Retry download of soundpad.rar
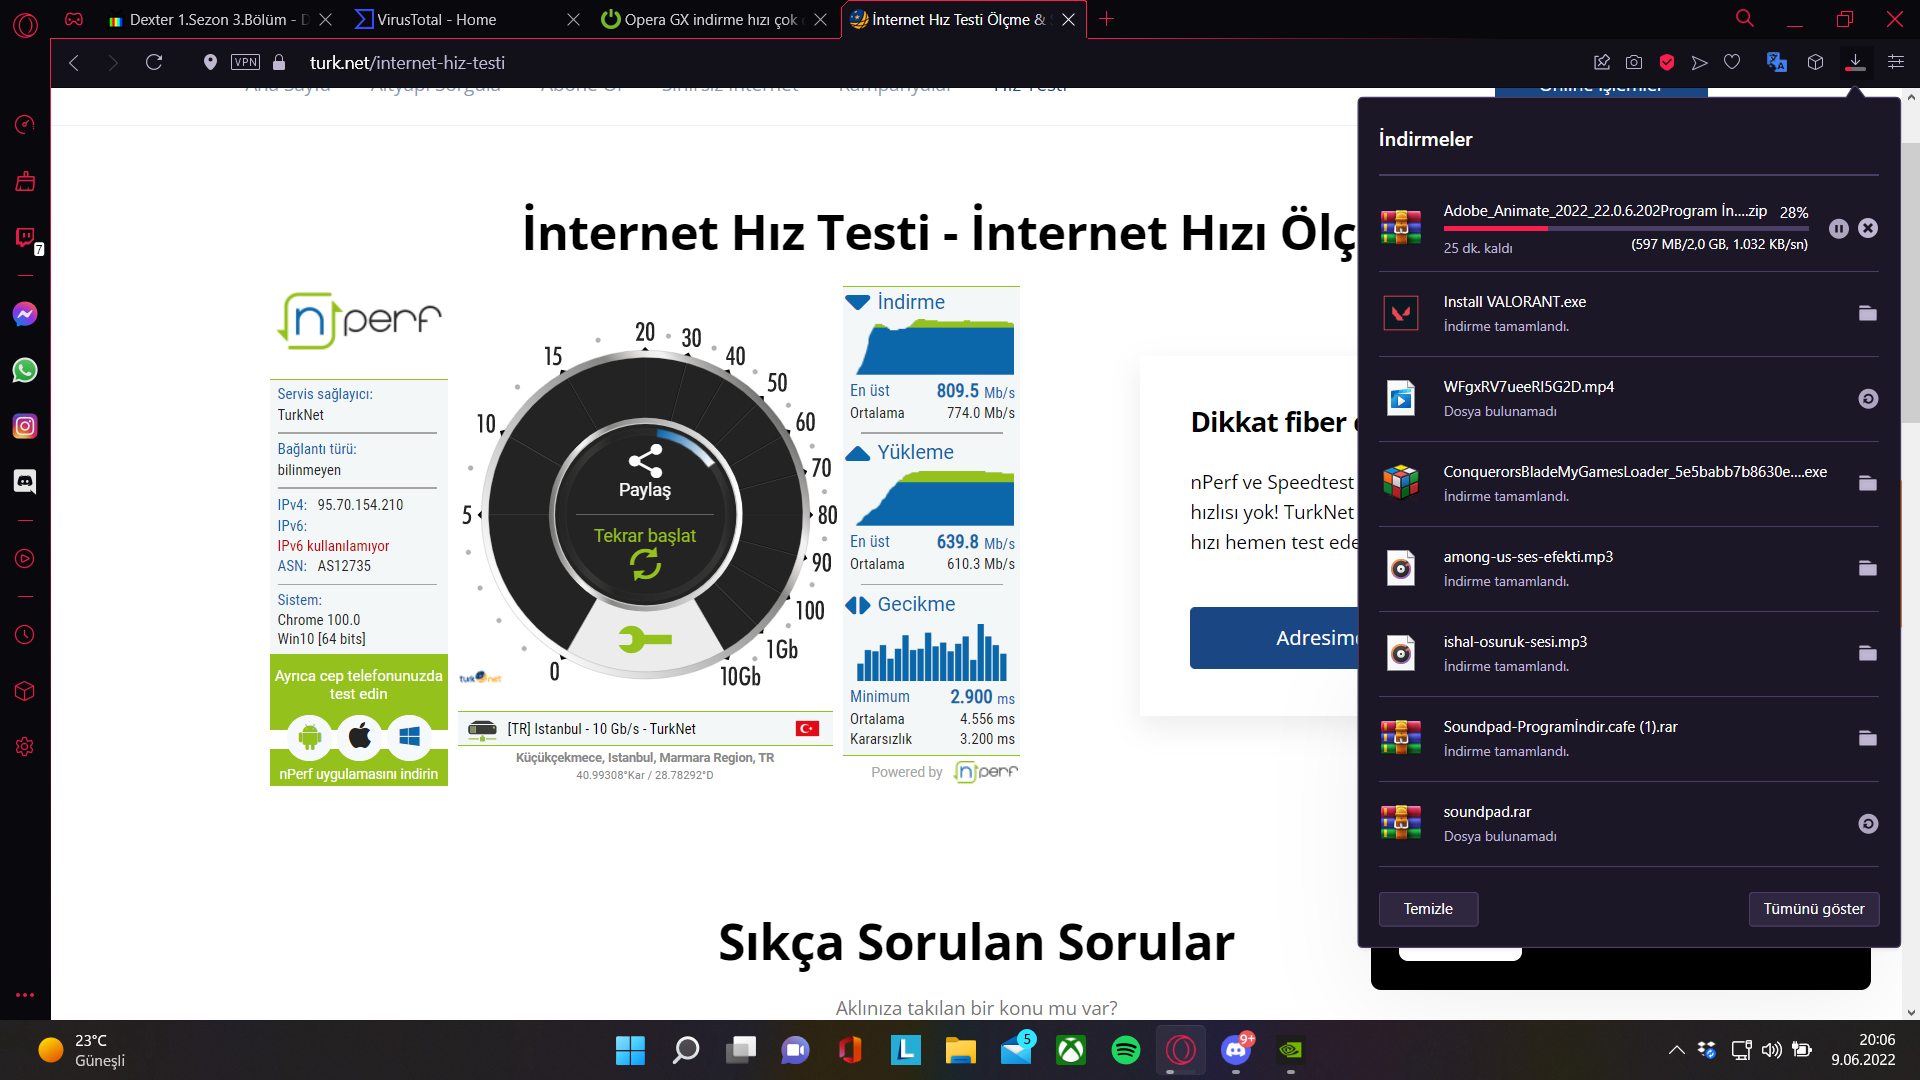The image size is (1920, 1080). [x=1867, y=824]
